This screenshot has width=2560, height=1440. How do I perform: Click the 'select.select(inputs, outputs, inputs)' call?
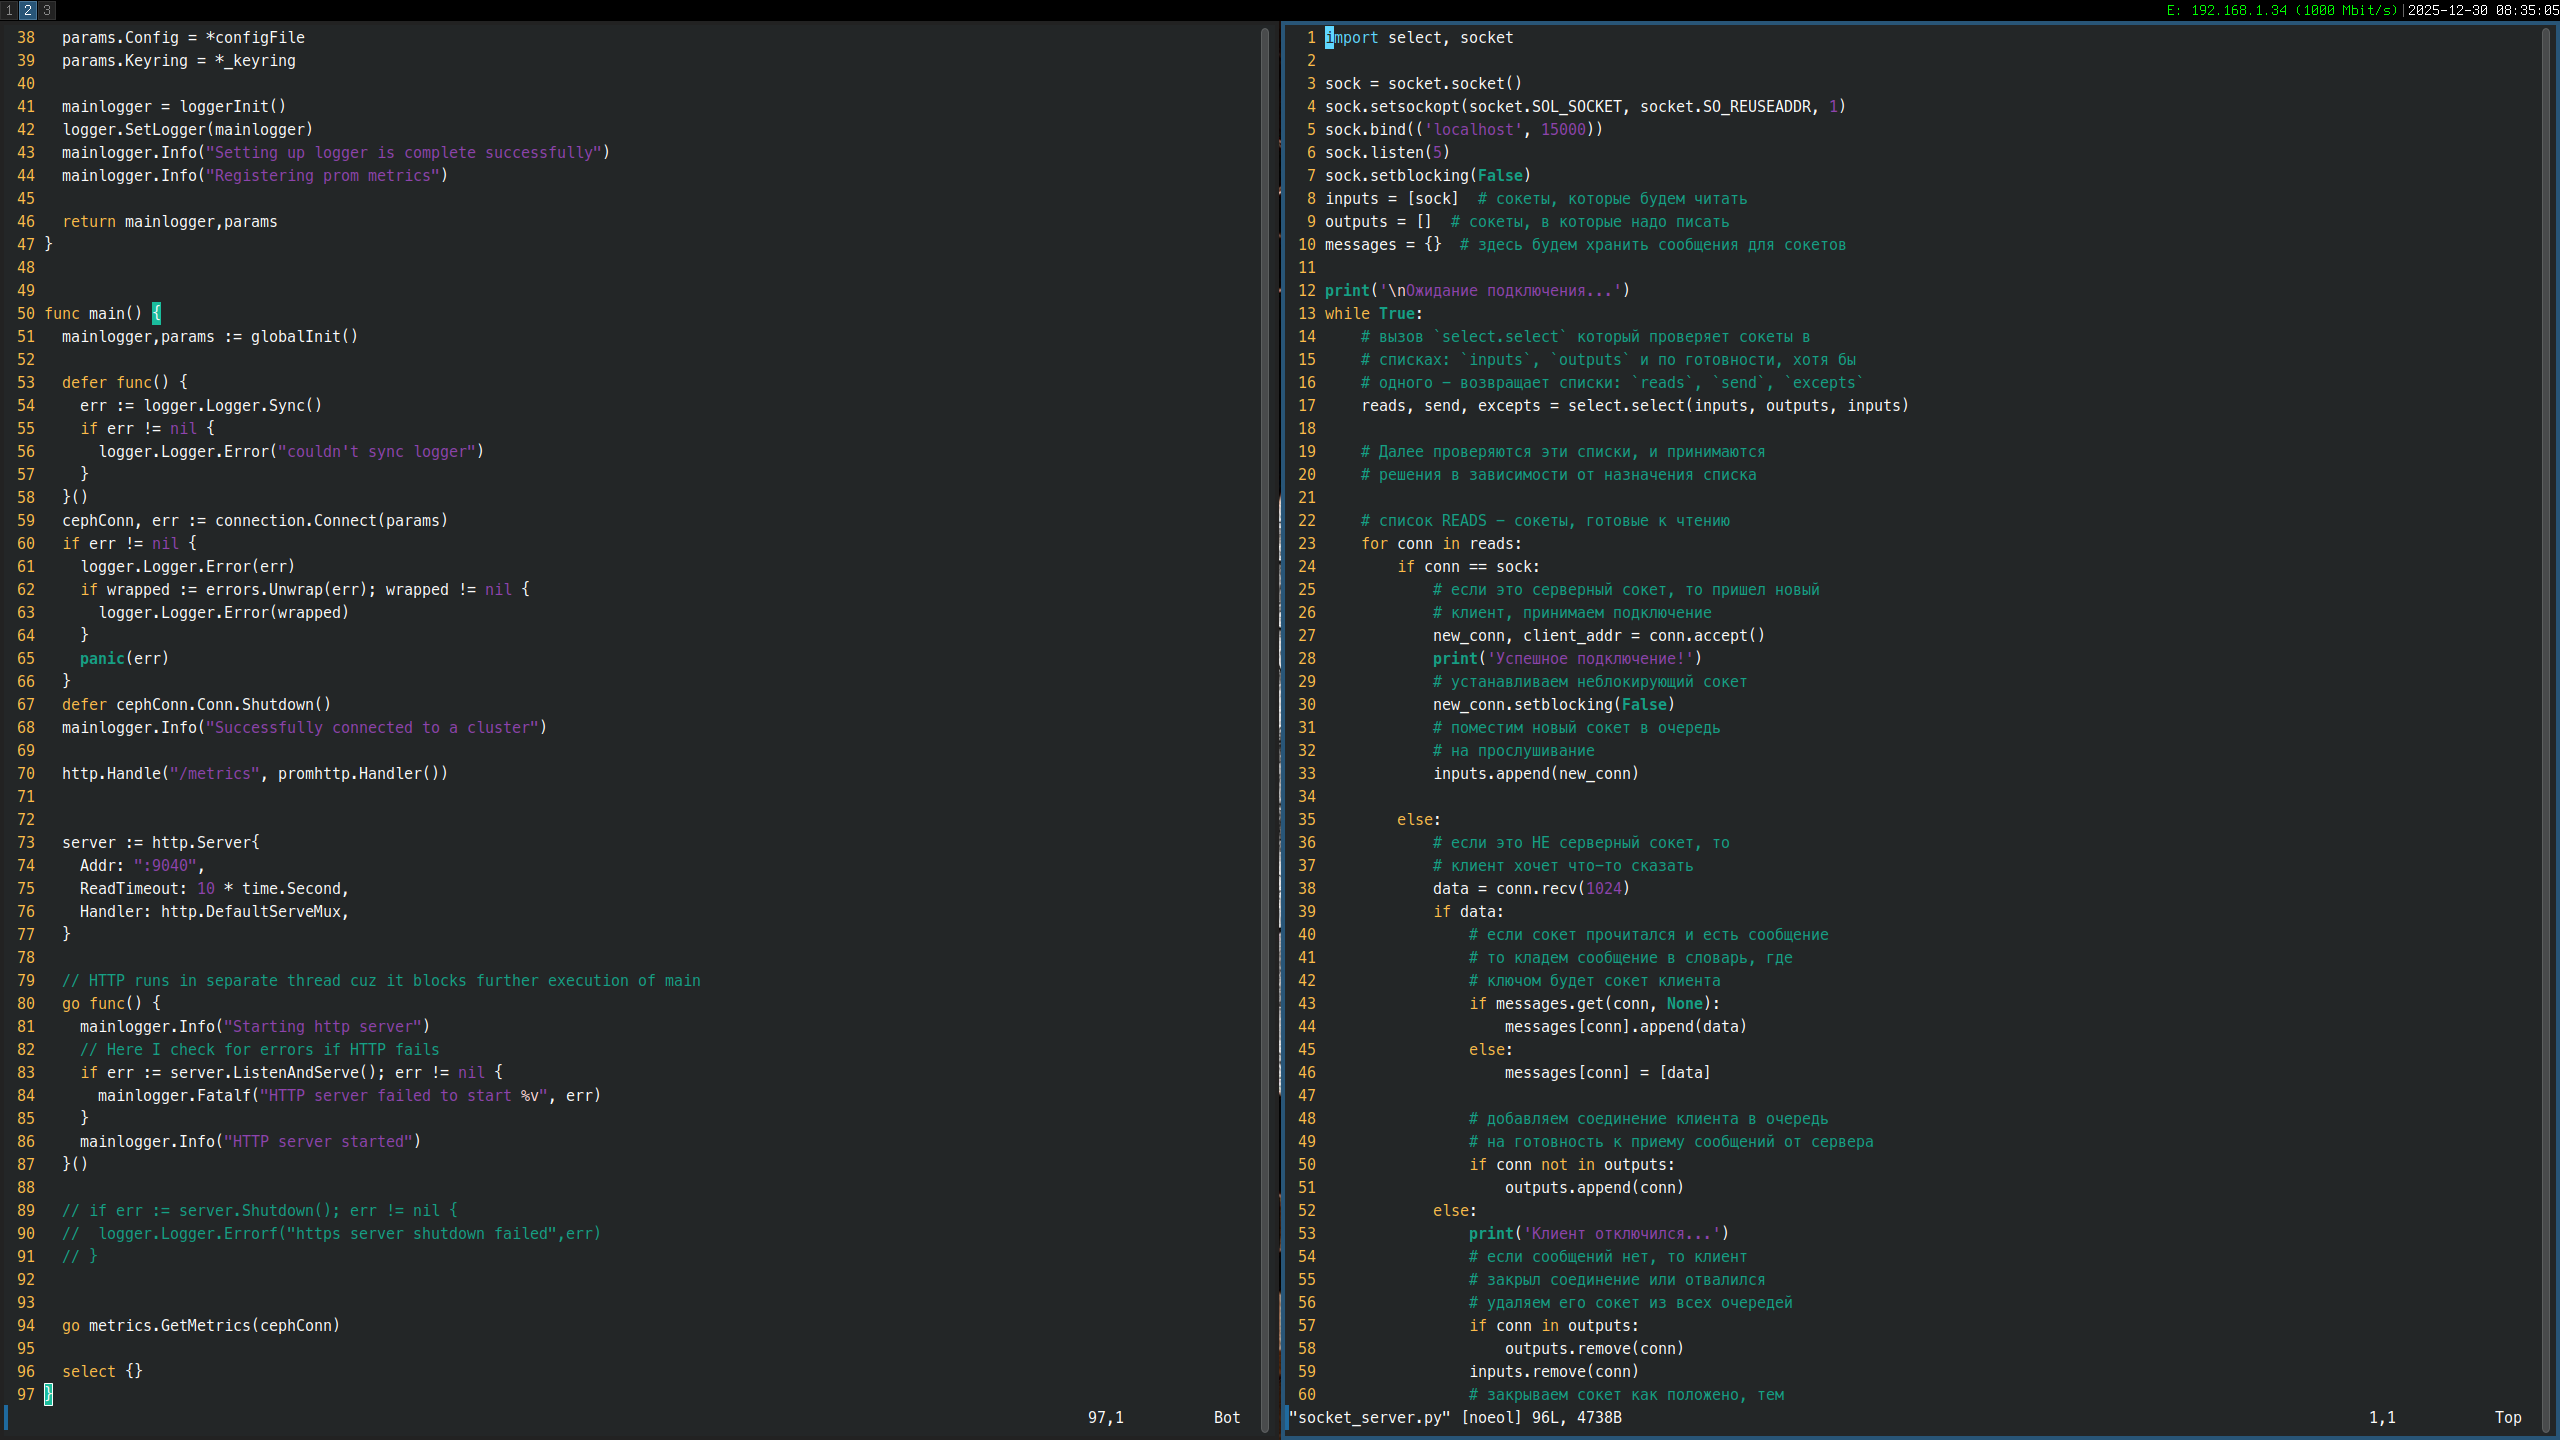[1737, 405]
